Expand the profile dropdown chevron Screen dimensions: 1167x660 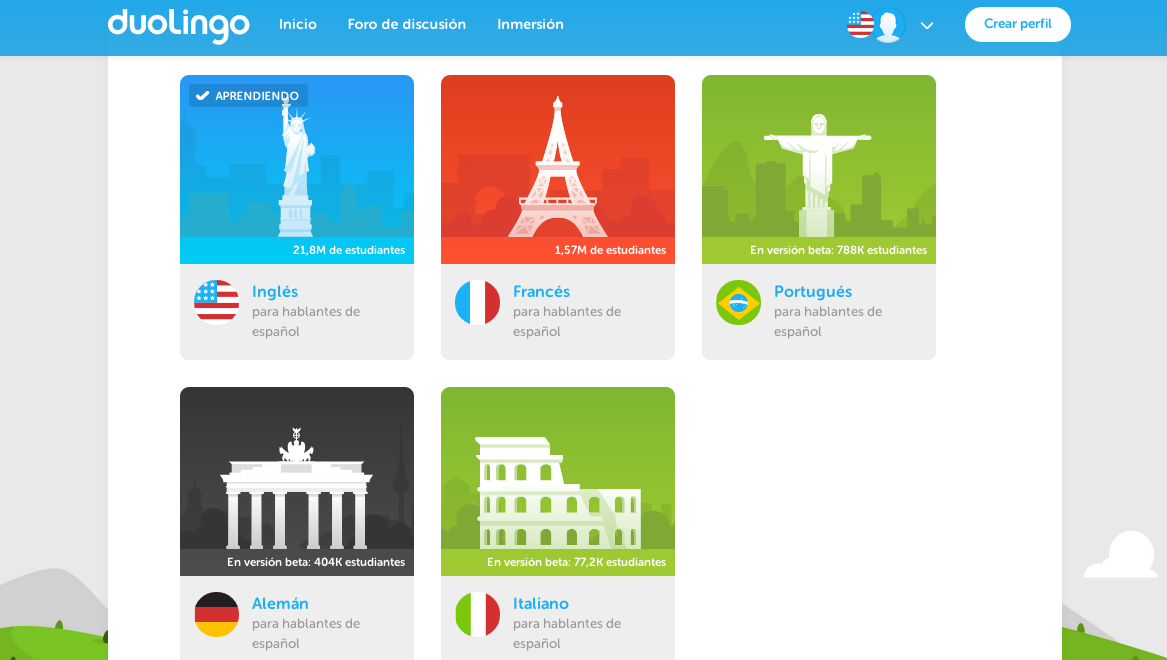coord(927,25)
